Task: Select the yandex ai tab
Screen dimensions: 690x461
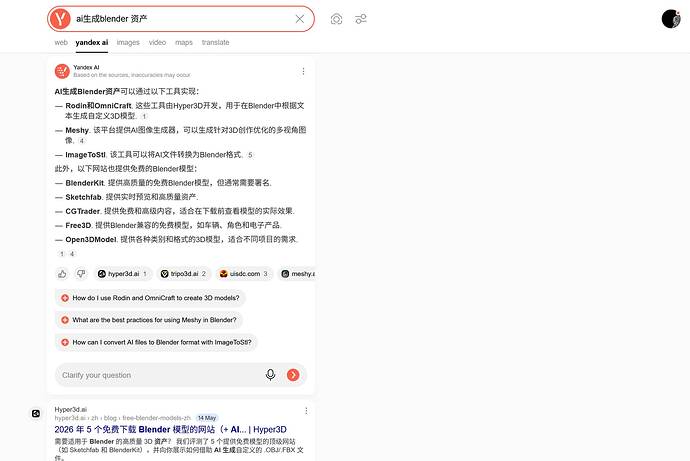Action: (x=92, y=43)
